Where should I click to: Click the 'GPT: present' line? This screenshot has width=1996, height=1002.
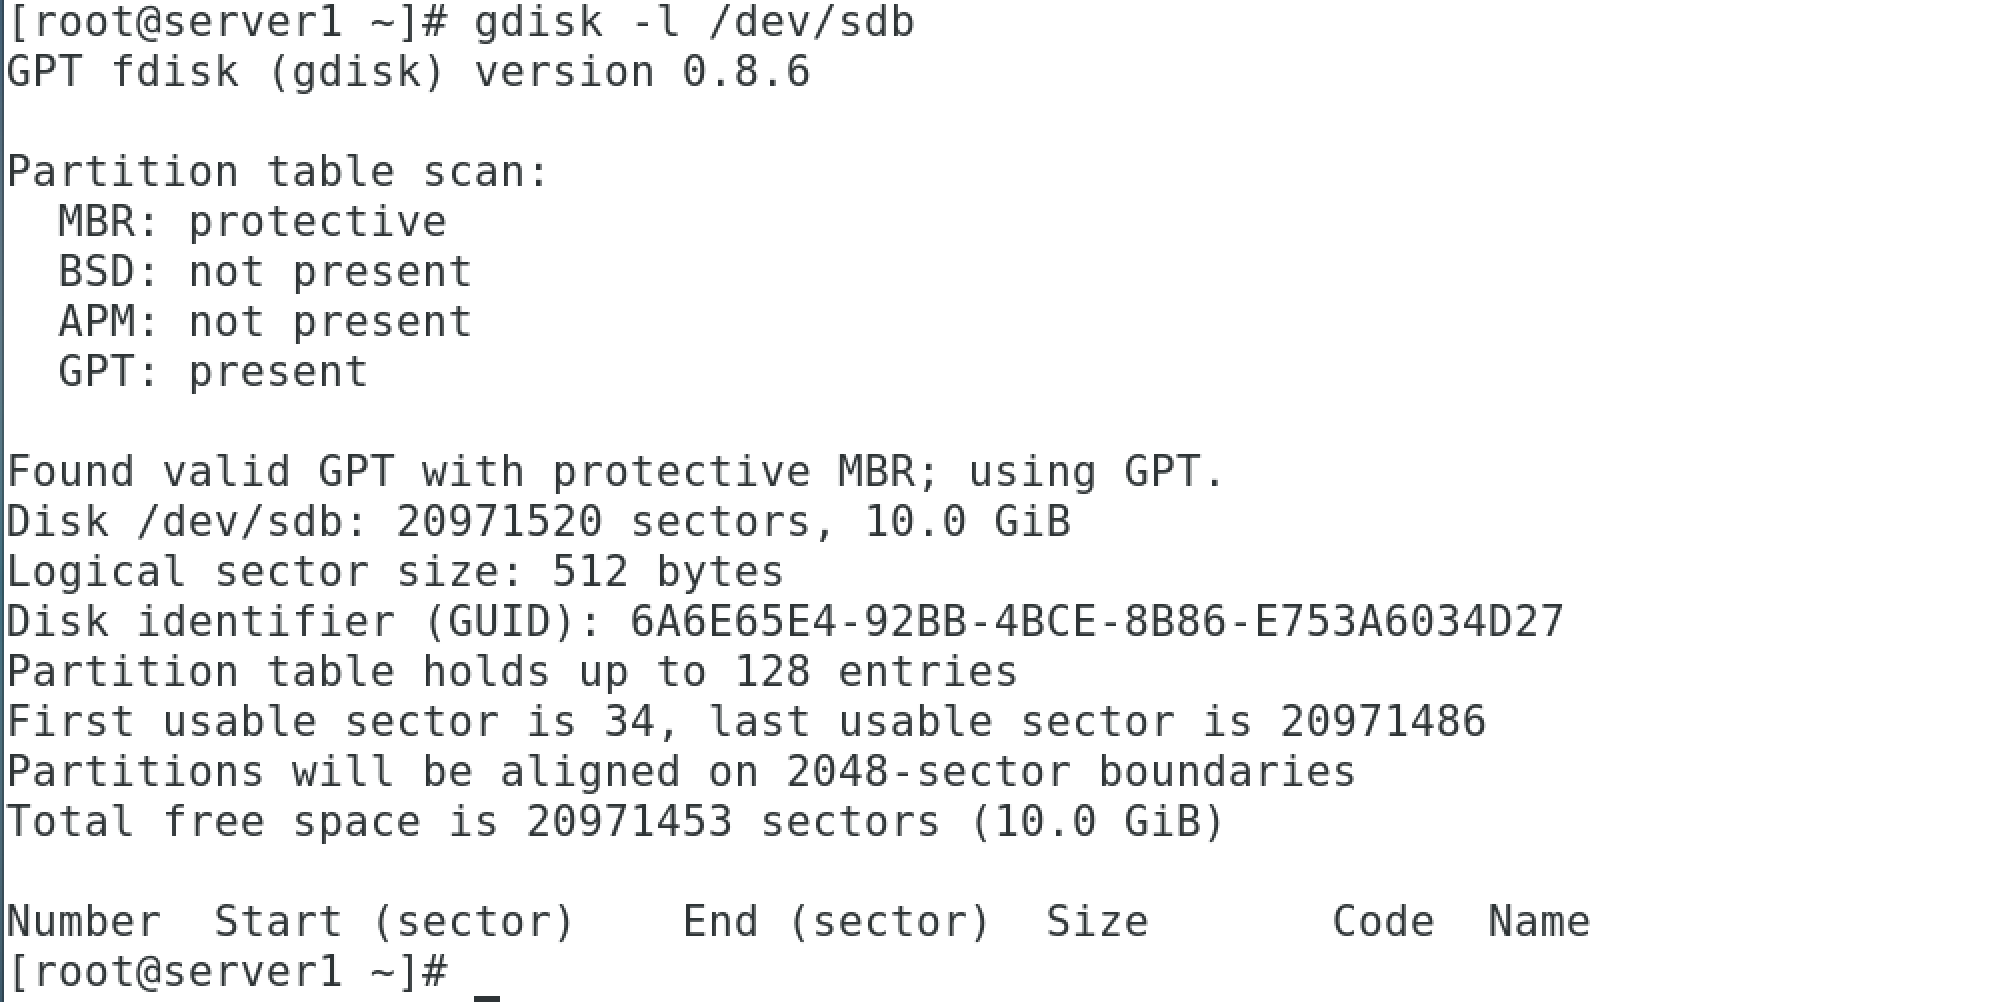coord(213,372)
